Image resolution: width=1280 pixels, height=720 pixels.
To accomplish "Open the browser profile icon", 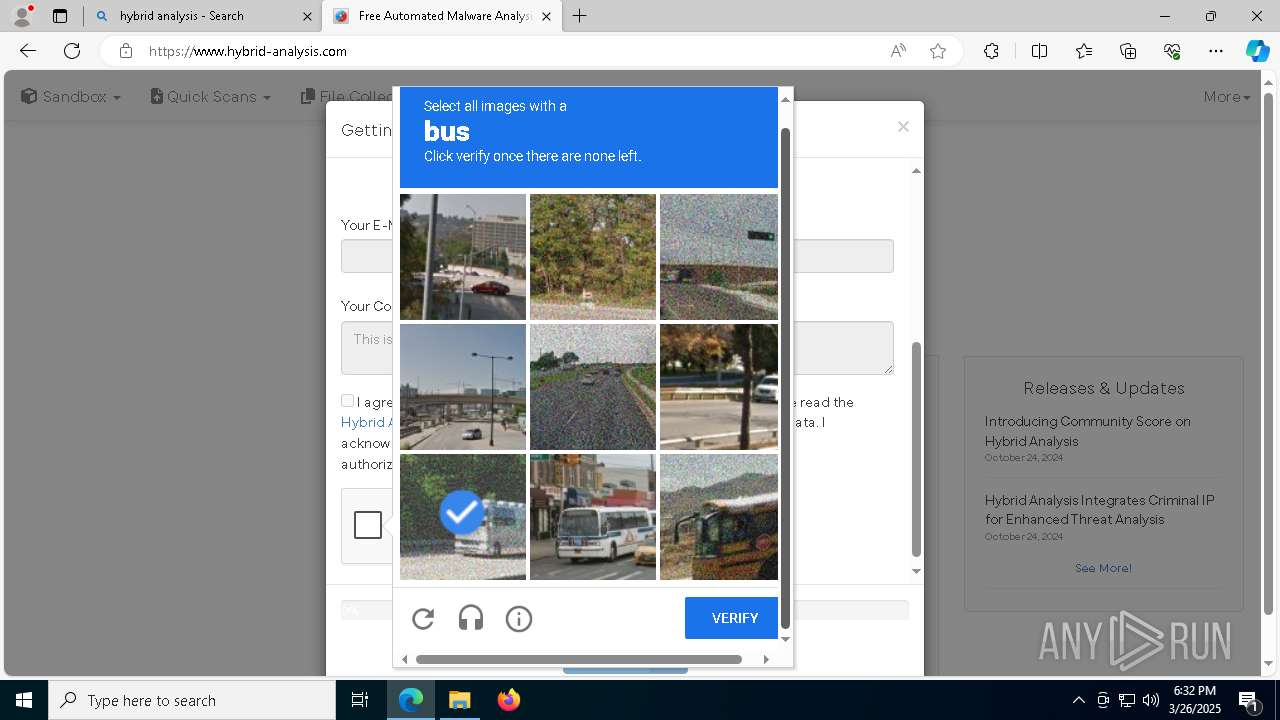I will (x=21, y=16).
